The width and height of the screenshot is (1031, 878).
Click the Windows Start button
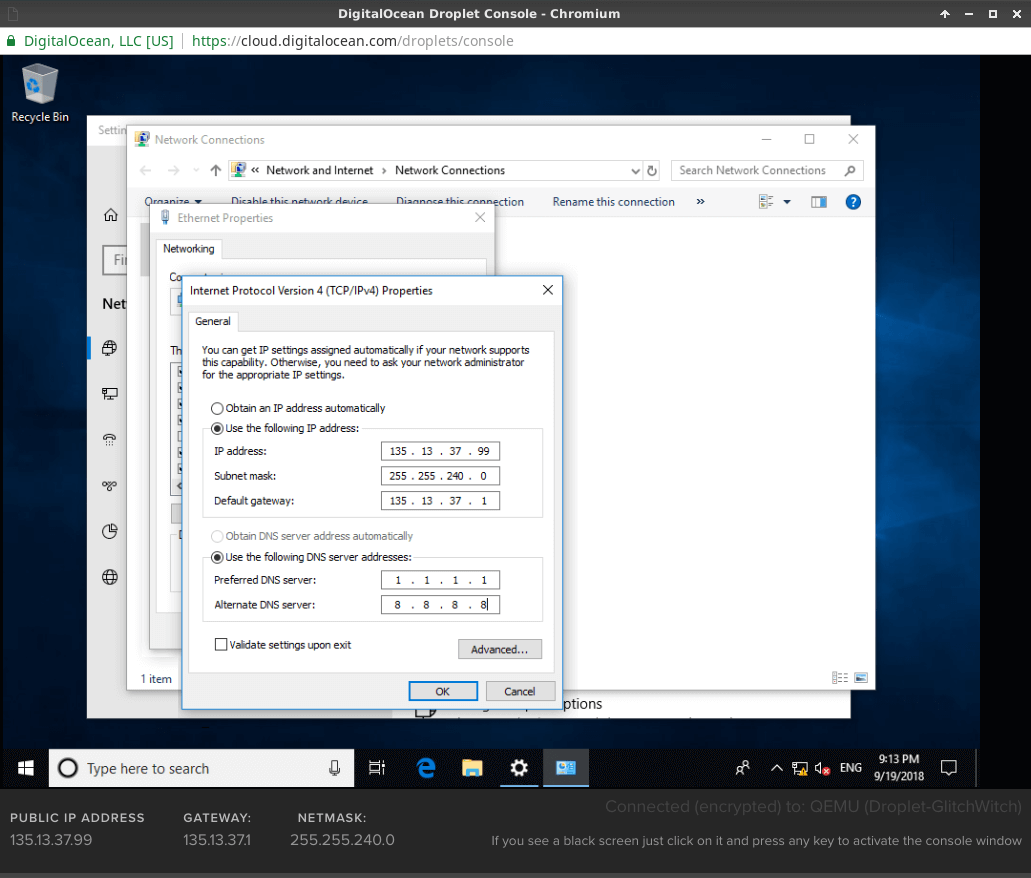tap(25, 768)
